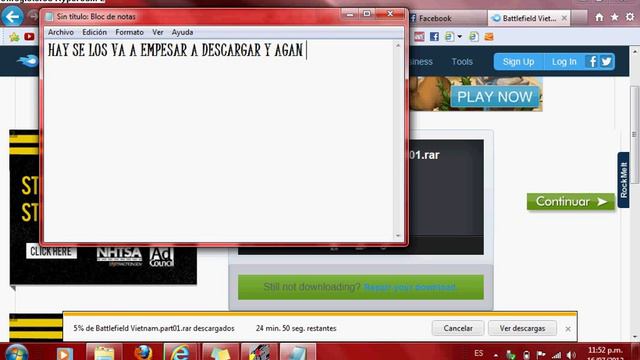
Task: Dismiss the download notification bar X
Action: point(568,329)
